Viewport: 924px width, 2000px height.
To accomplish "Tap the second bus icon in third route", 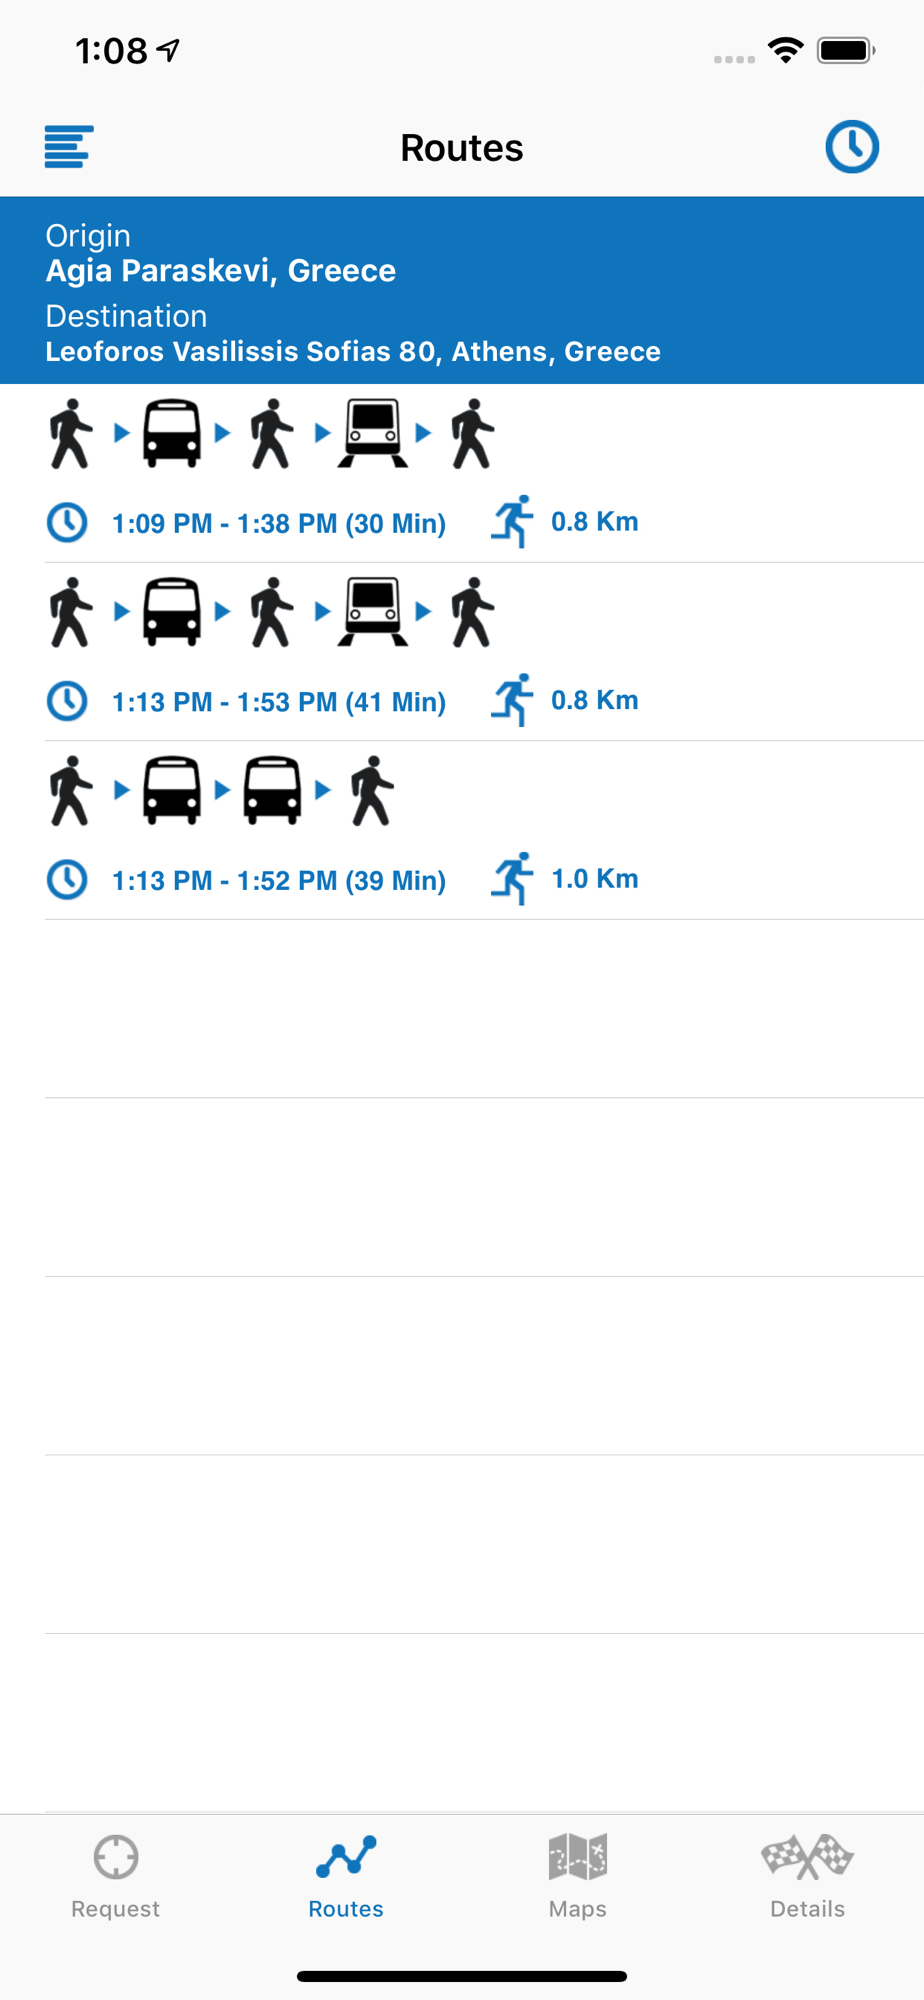I will 272,790.
